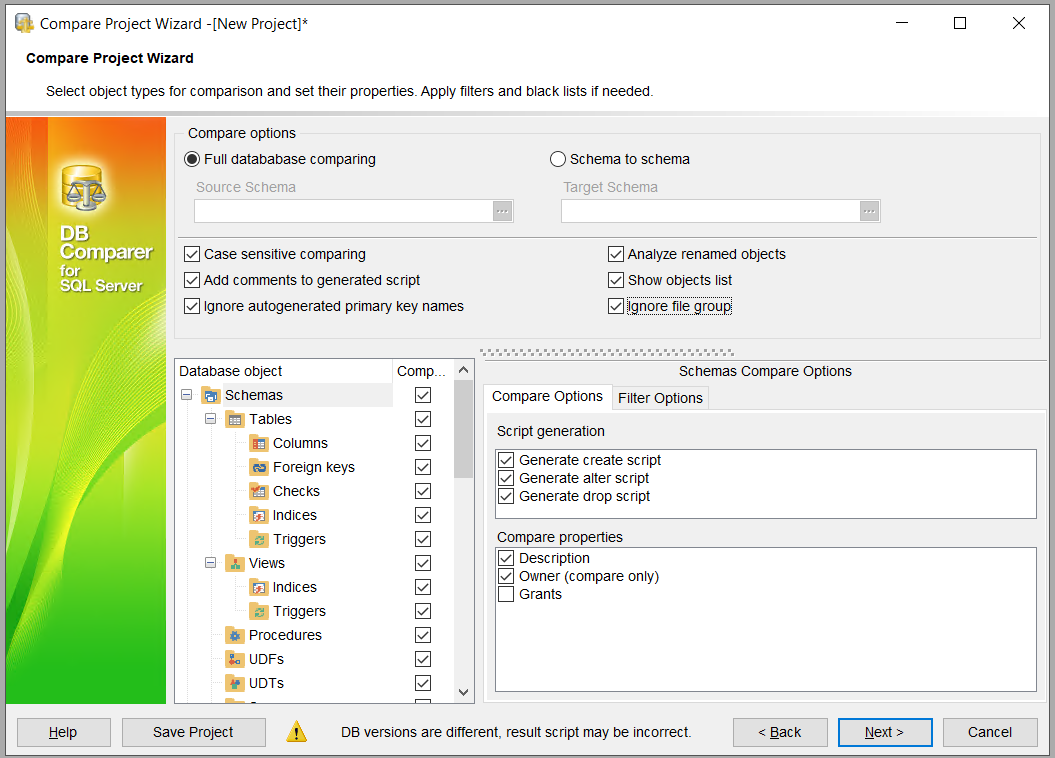Select the Schemas icon in the tree
Screen dimensions: 1055x758
coord(211,395)
